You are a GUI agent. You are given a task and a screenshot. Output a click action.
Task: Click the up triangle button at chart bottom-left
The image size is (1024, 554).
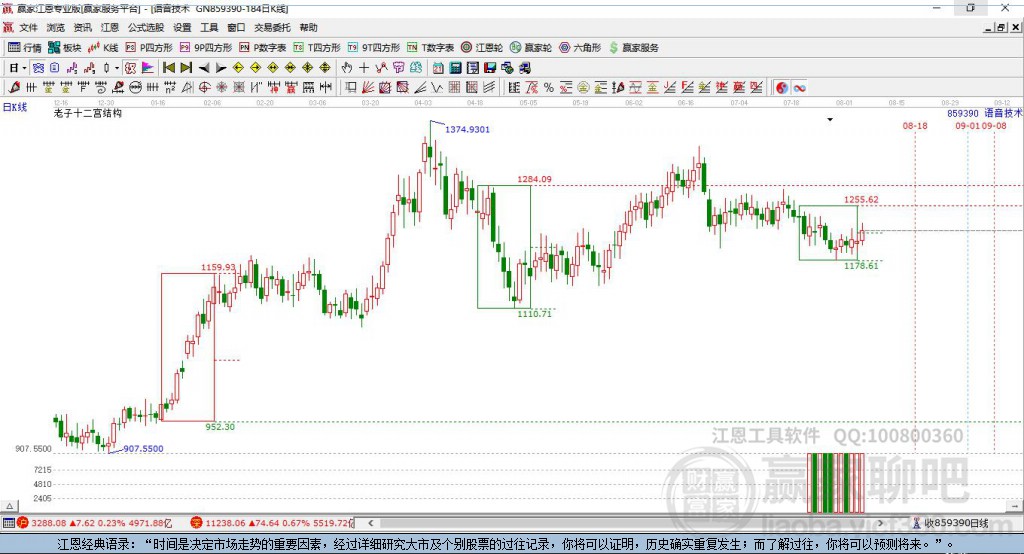(x=9, y=506)
